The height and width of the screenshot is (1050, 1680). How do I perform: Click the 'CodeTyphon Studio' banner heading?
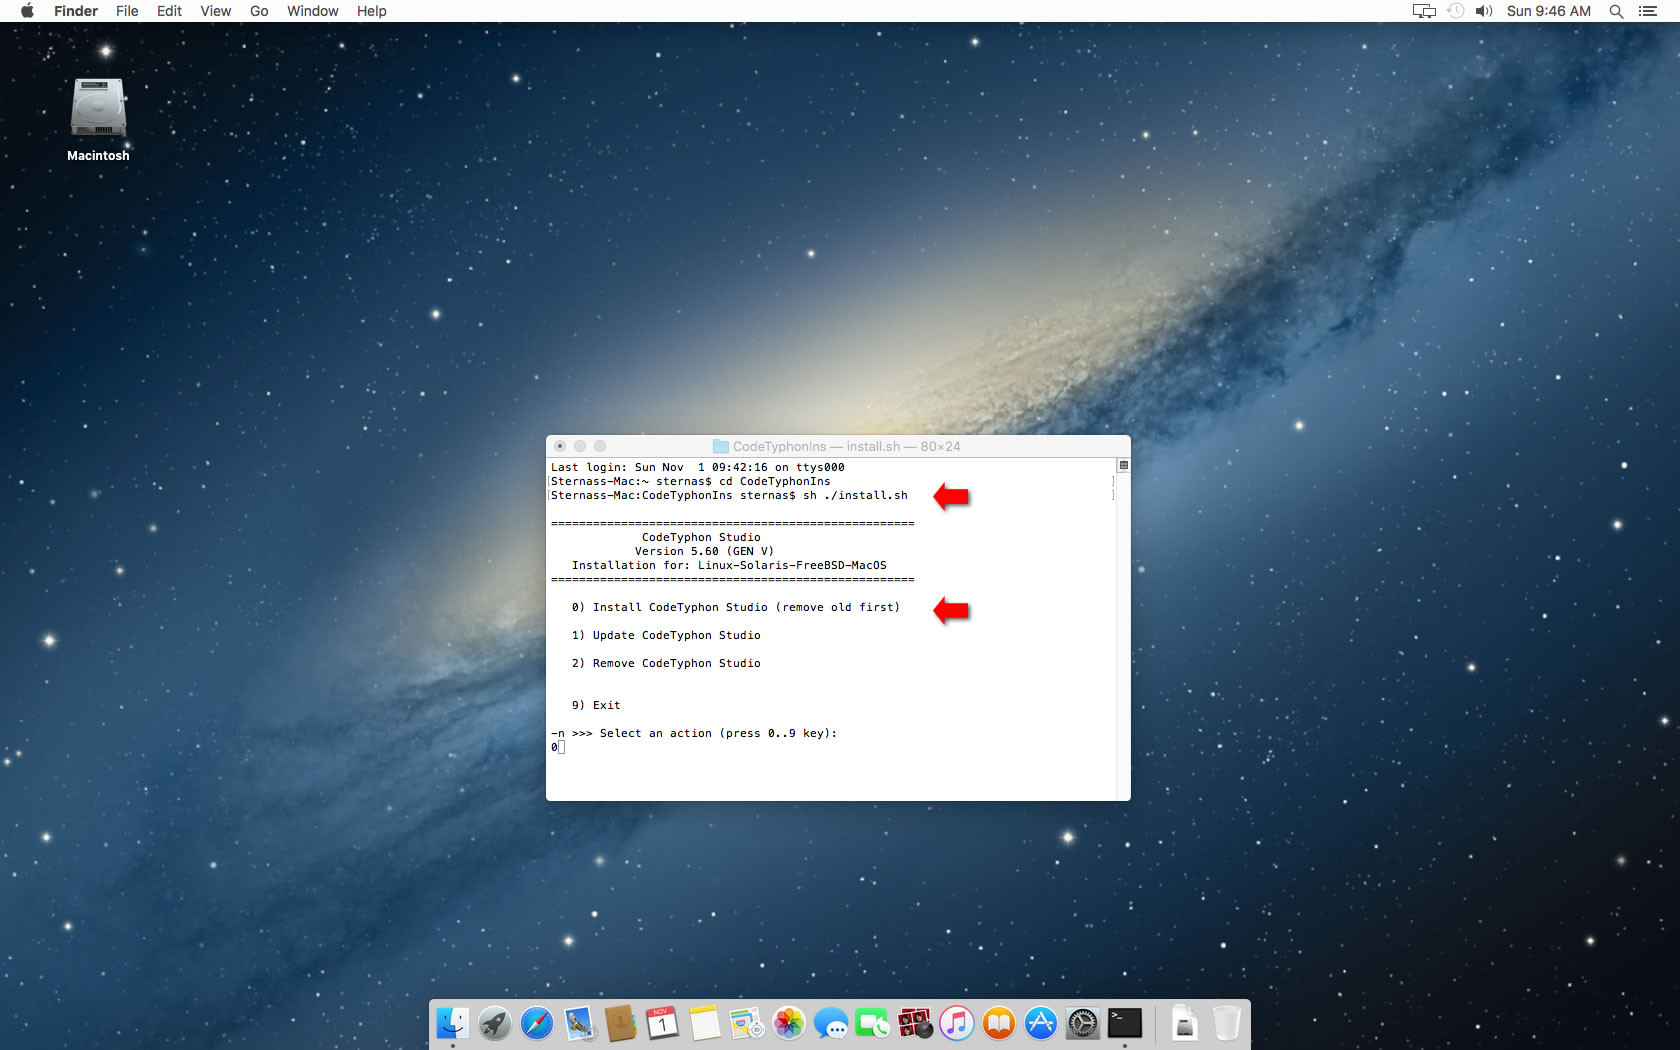click(x=701, y=537)
